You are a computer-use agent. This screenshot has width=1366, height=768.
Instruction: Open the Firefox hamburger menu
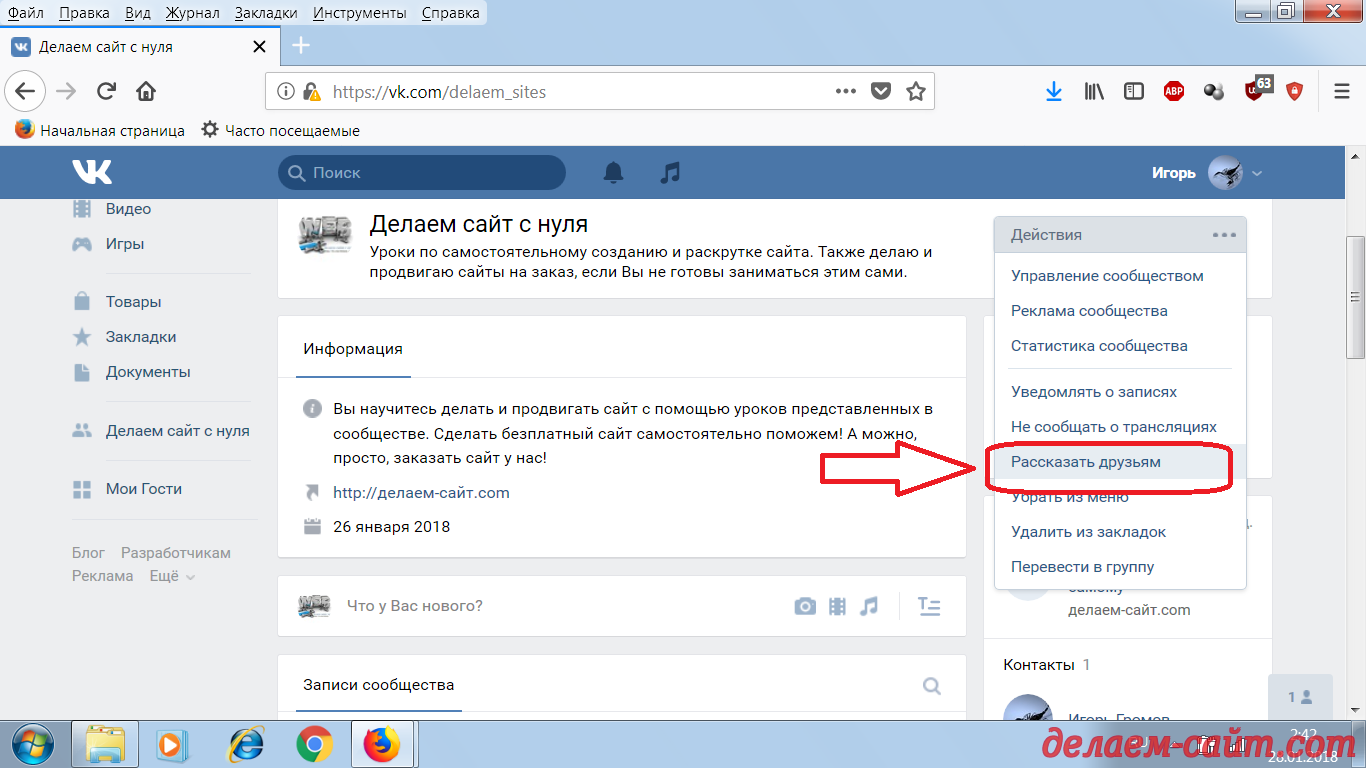click(x=1342, y=91)
